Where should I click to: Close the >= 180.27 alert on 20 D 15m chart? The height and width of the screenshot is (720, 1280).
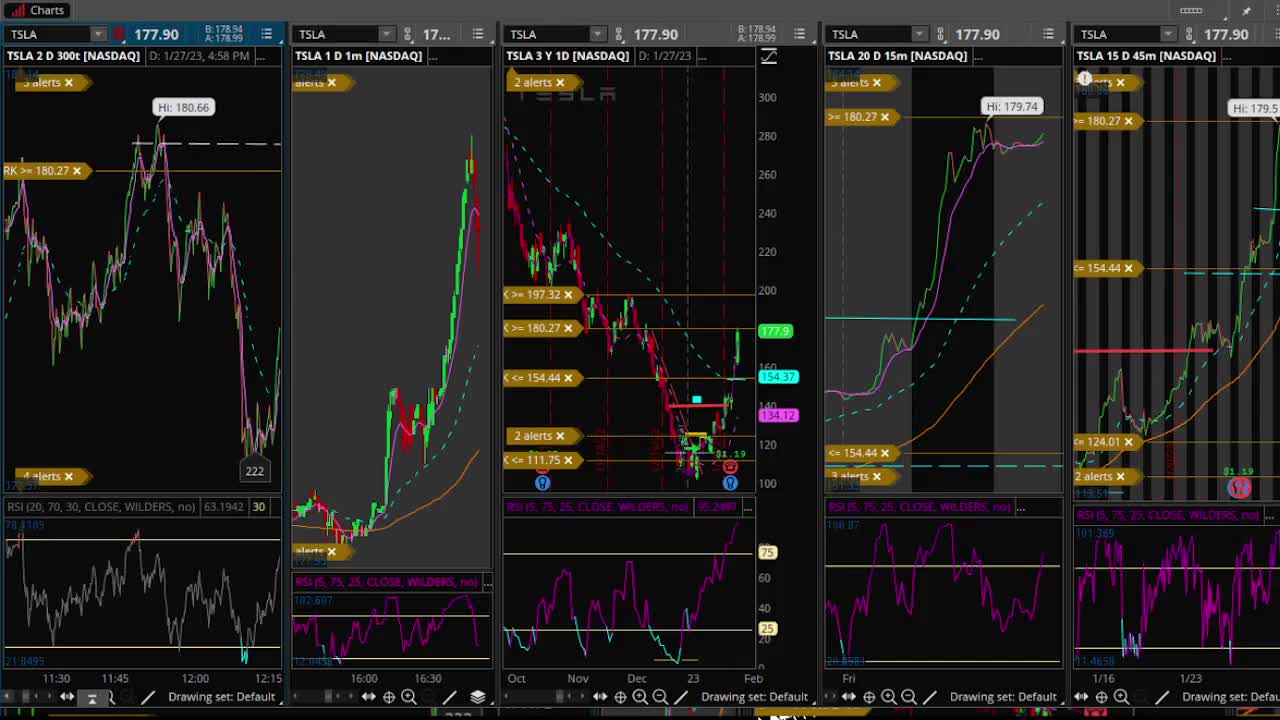(x=884, y=117)
